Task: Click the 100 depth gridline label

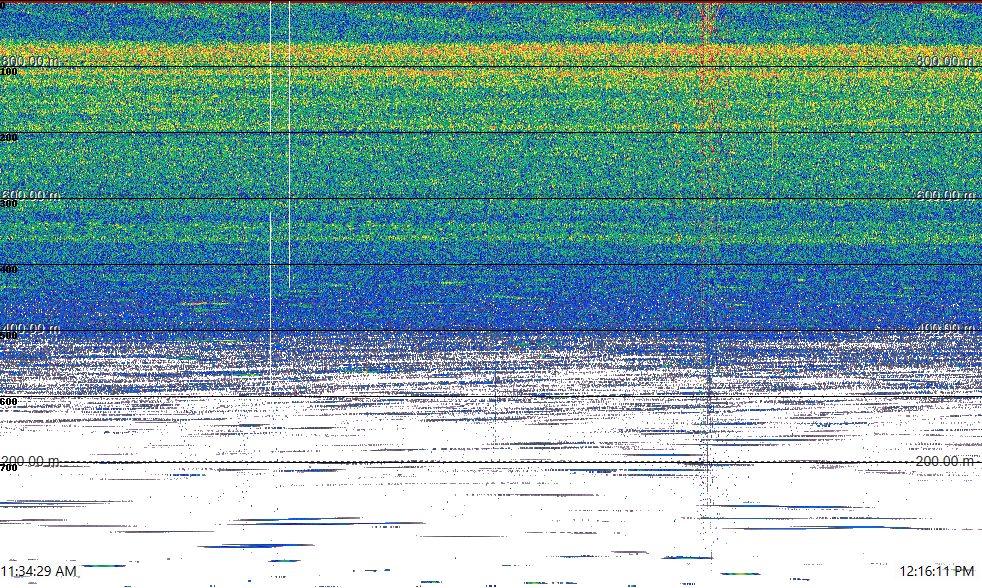Action: coord(9,72)
